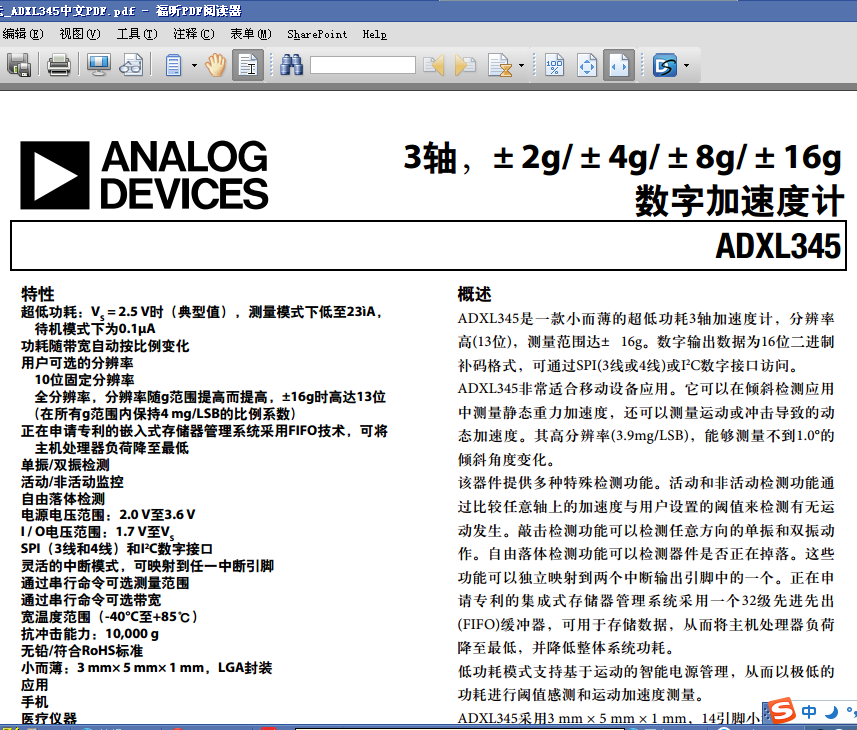The height and width of the screenshot is (730, 857).
Task: Click the line 单振/双振检测
Action: click(65, 465)
